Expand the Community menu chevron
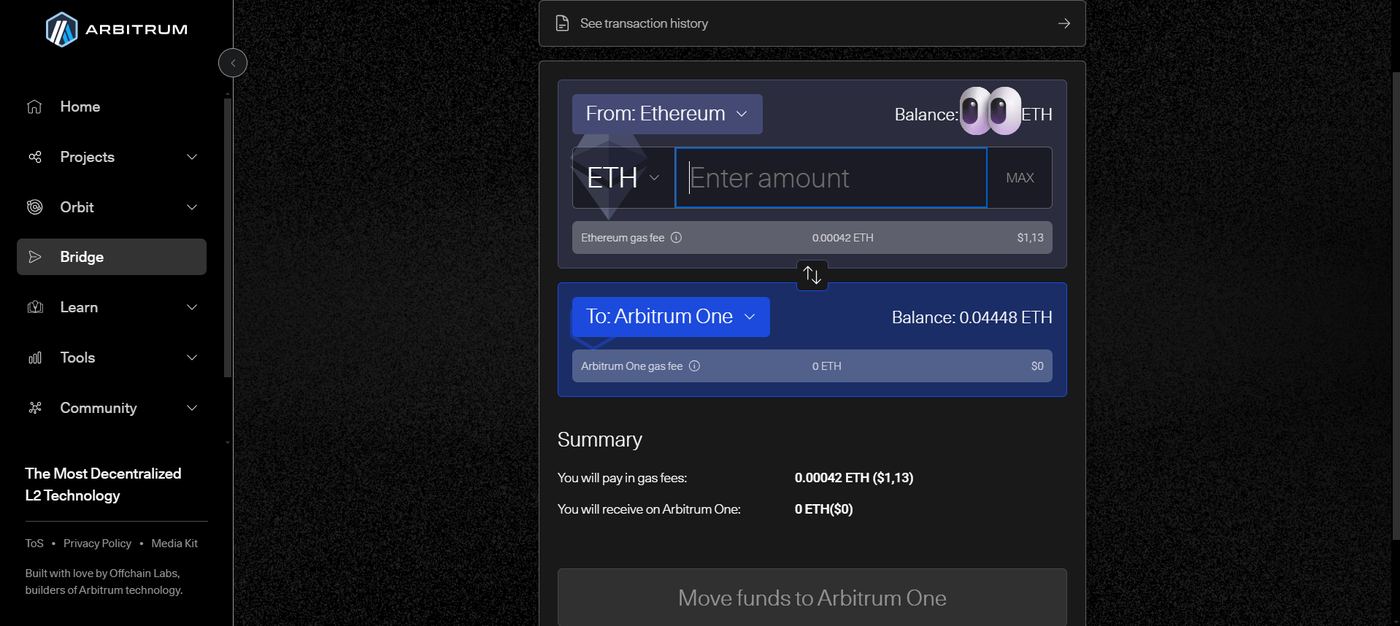1400x626 pixels. [192, 408]
